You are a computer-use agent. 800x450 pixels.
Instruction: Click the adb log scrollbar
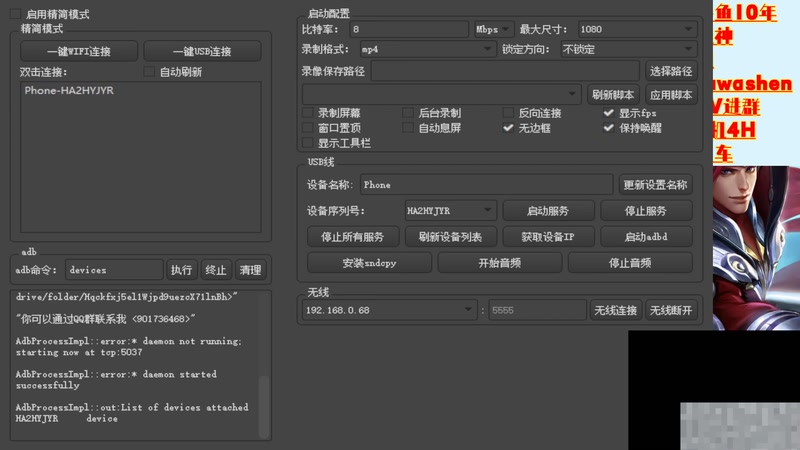pos(264,407)
